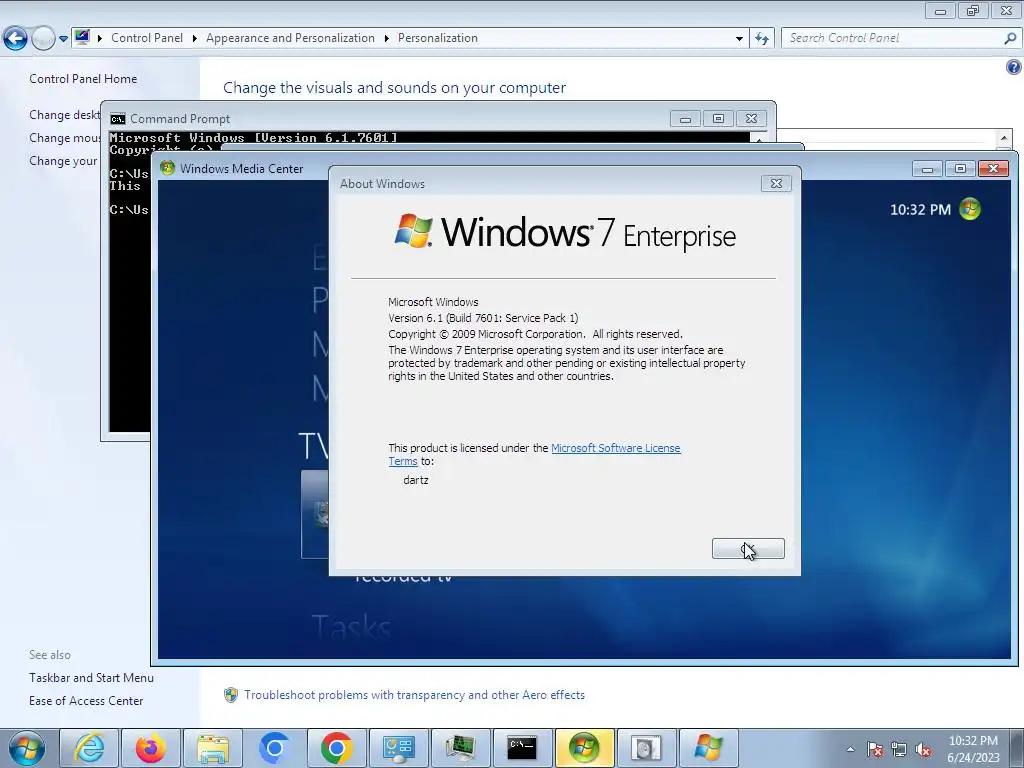Open Windows Explorer from the taskbar
Screen dimensions: 1024x768
click(213, 748)
